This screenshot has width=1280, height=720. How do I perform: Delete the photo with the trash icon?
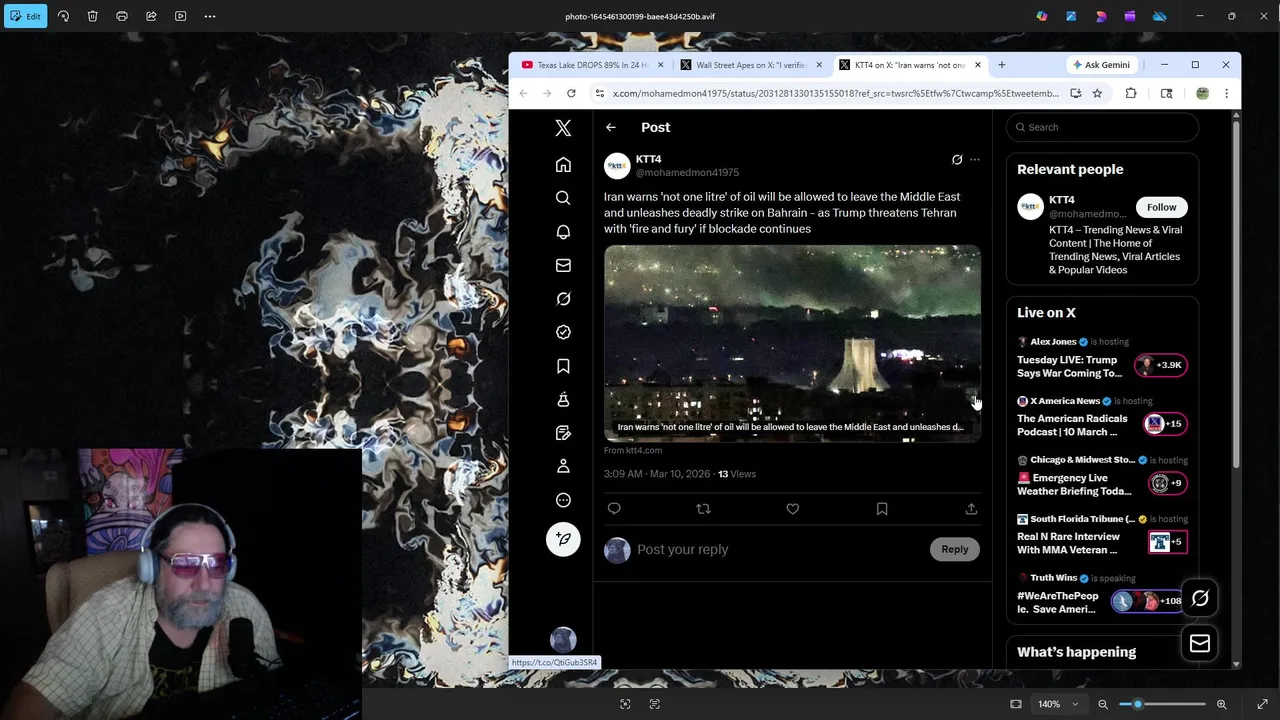92,16
